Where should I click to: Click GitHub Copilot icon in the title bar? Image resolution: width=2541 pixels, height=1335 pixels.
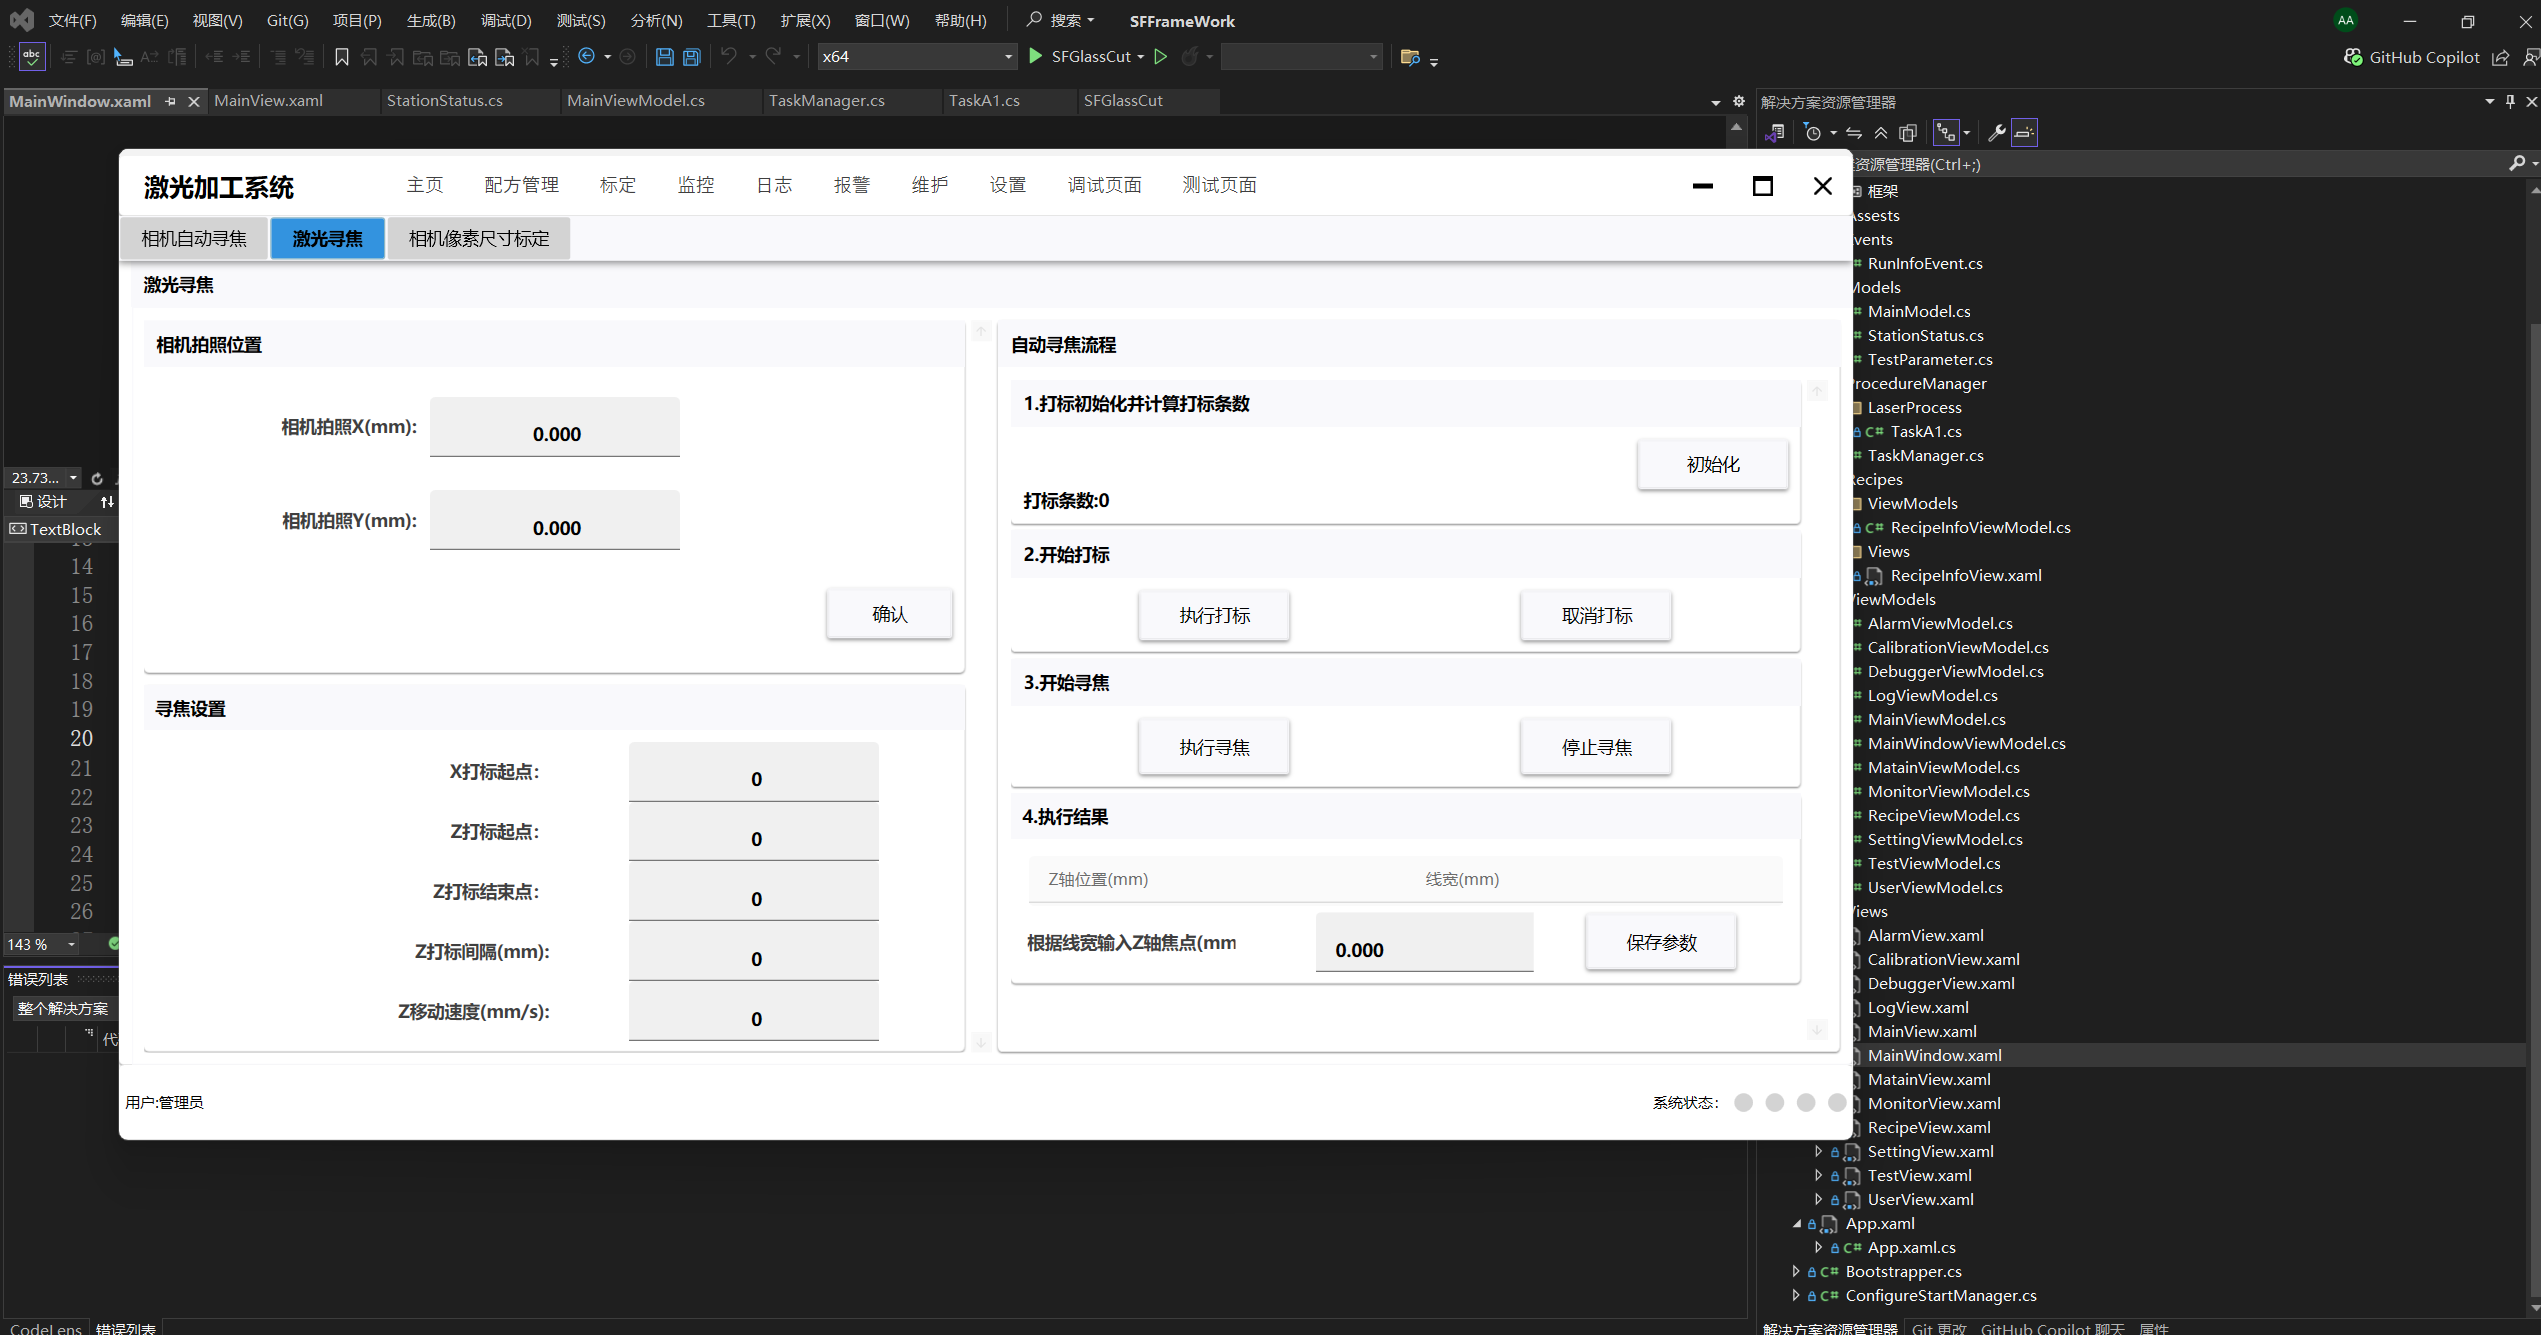pos(2353,57)
